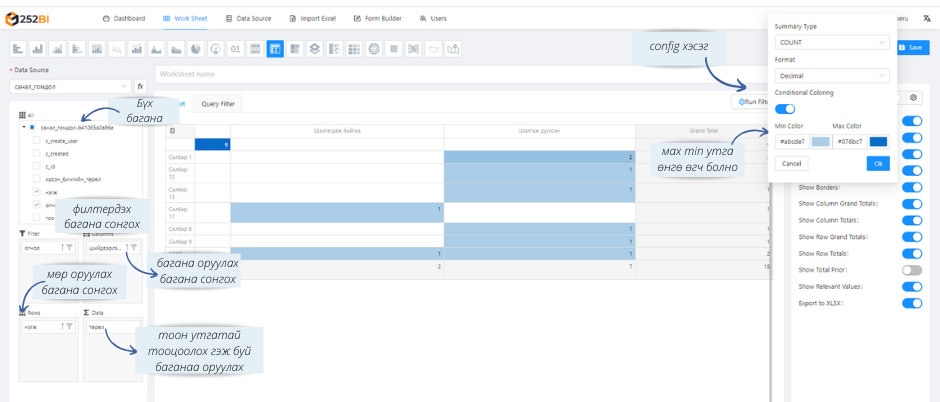The image size is (940, 402).
Task: Click the language translate icon
Action: click(926, 18)
